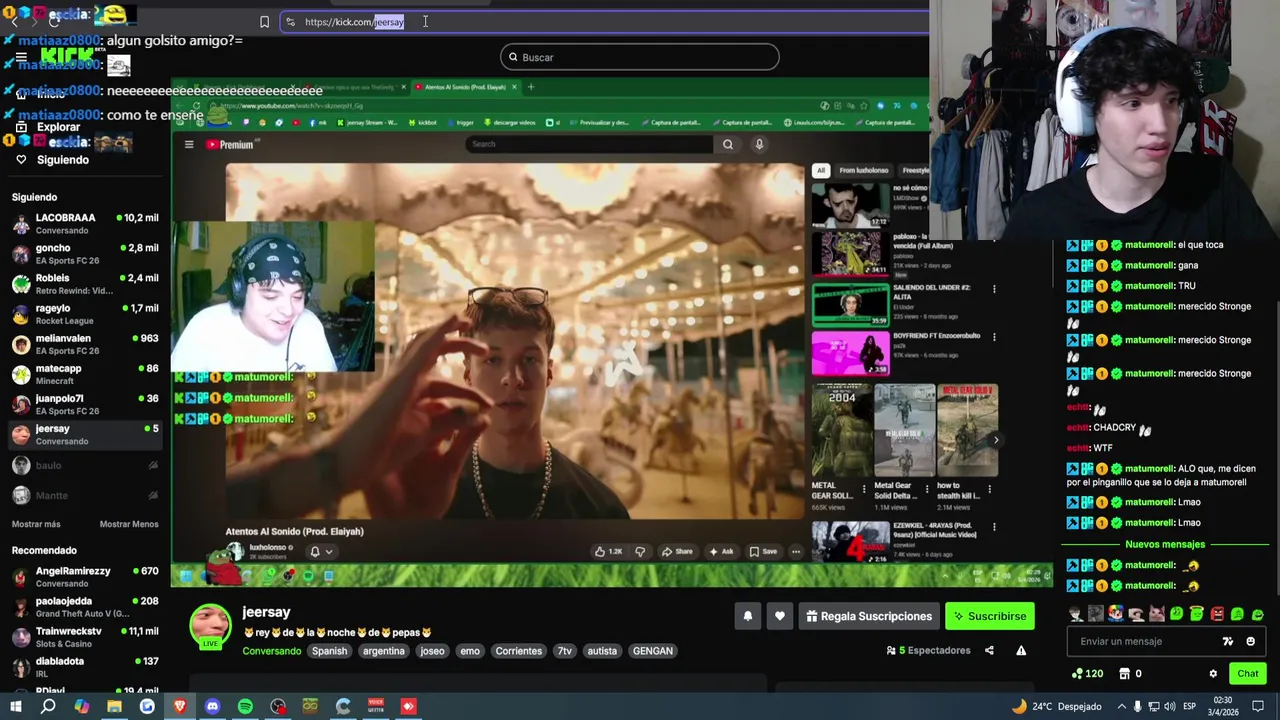Open Spotify from the taskbar
The width and height of the screenshot is (1280, 720).
coord(245,706)
